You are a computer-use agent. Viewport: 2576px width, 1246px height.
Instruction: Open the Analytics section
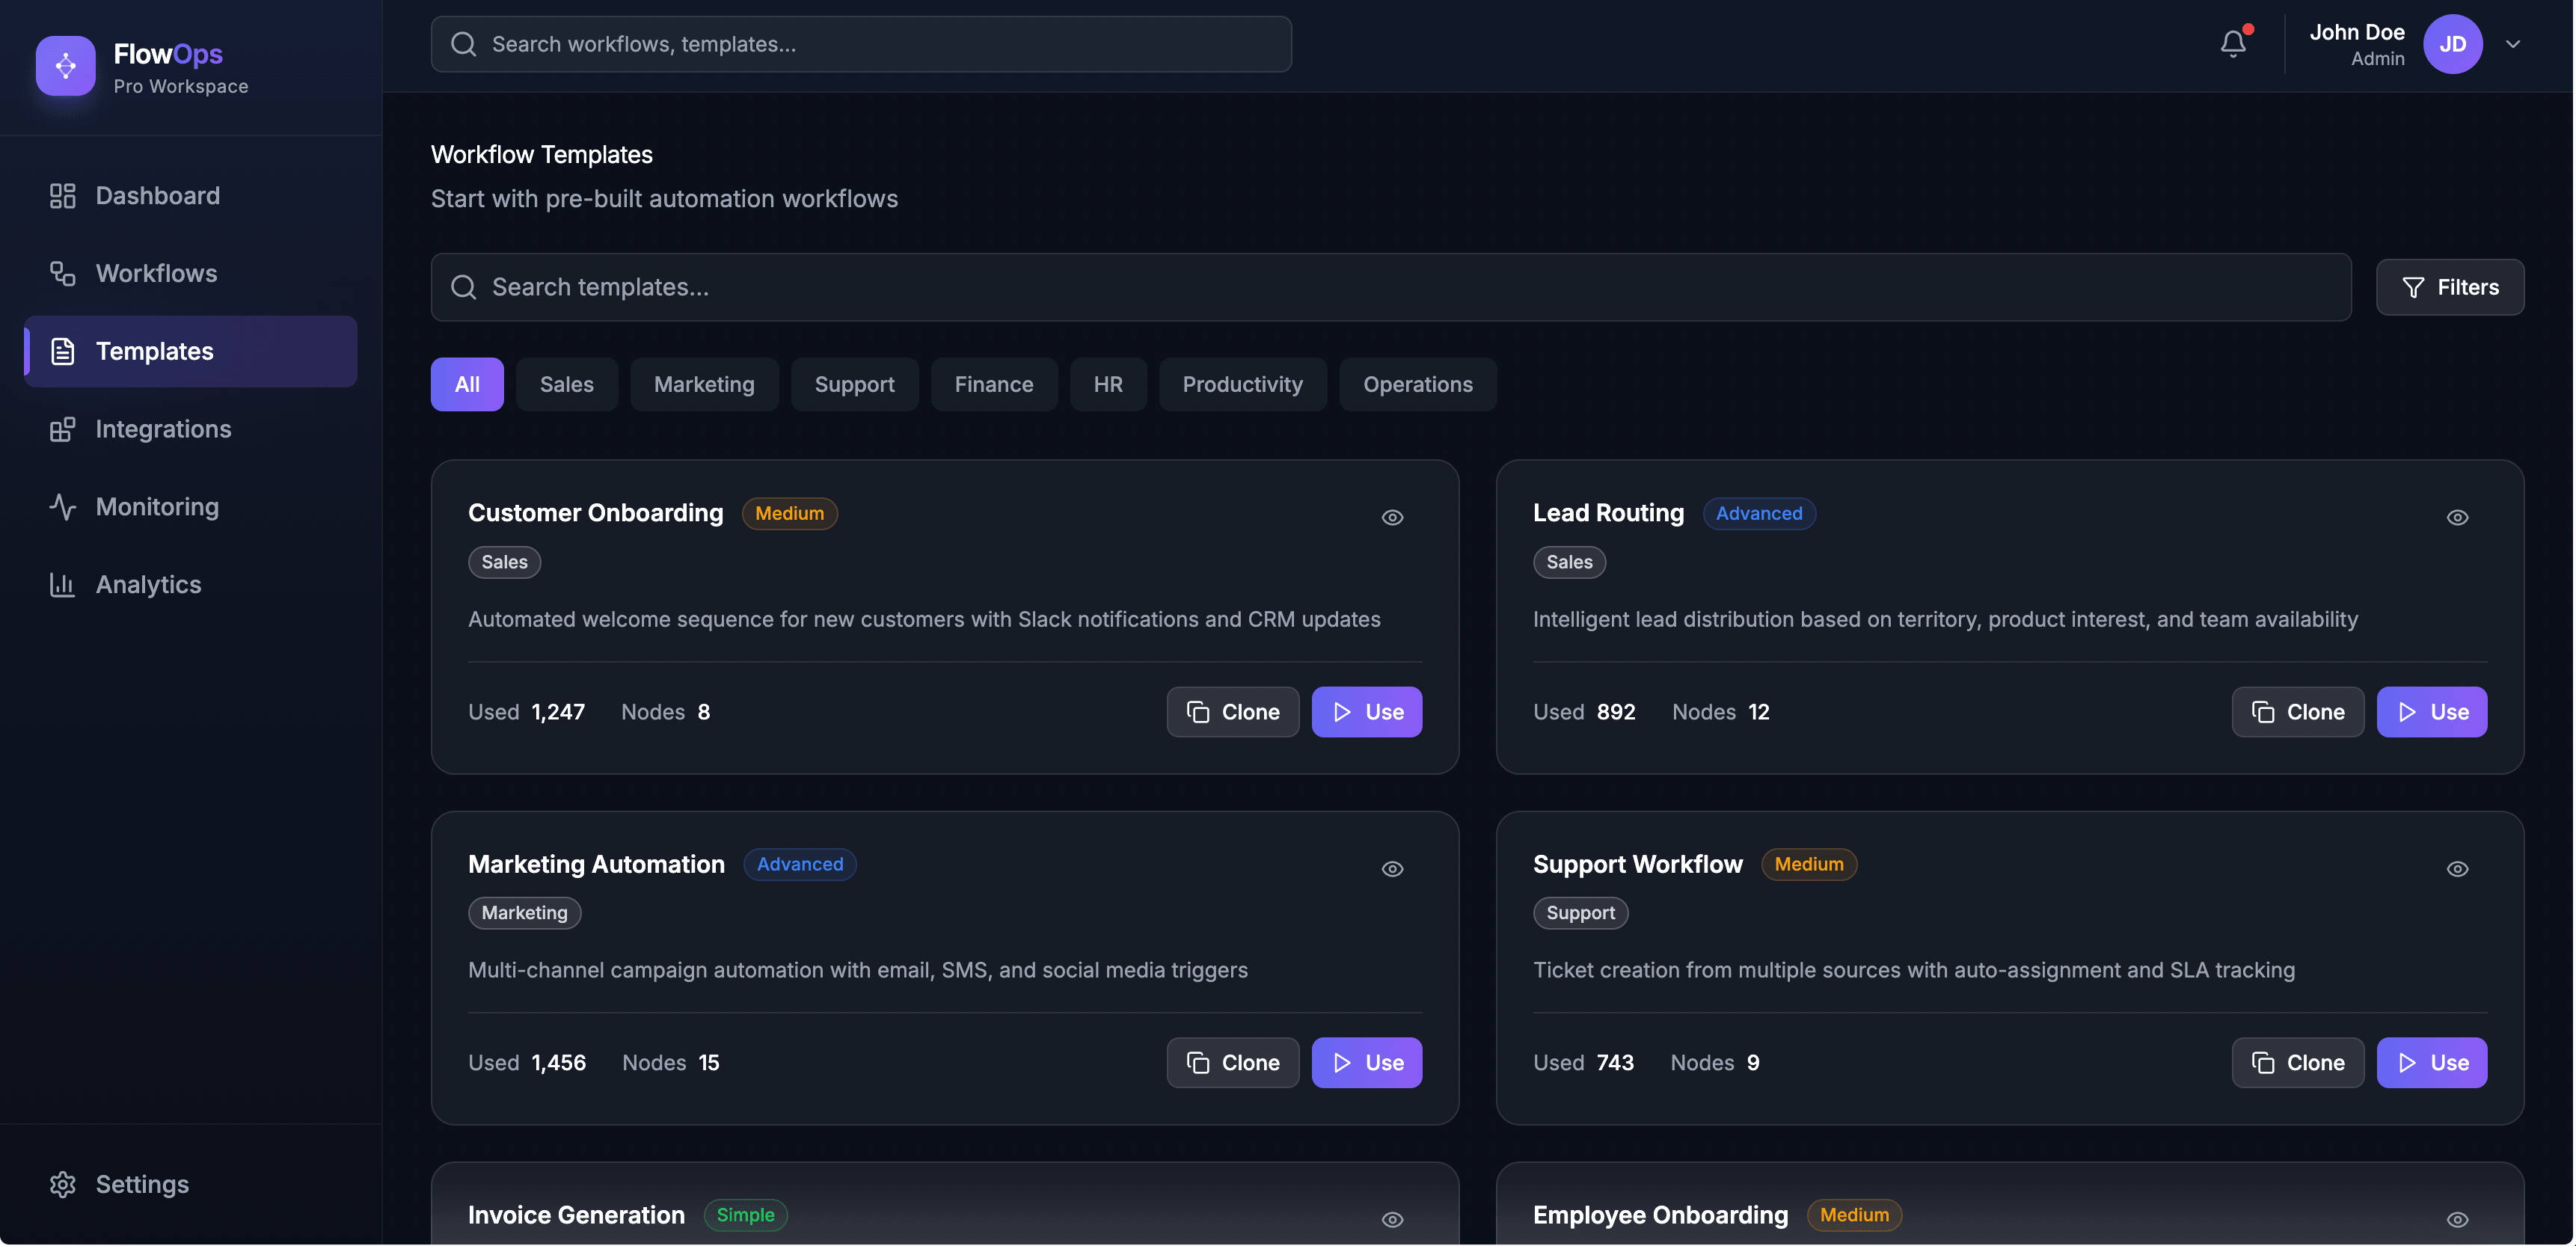tap(148, 584)
